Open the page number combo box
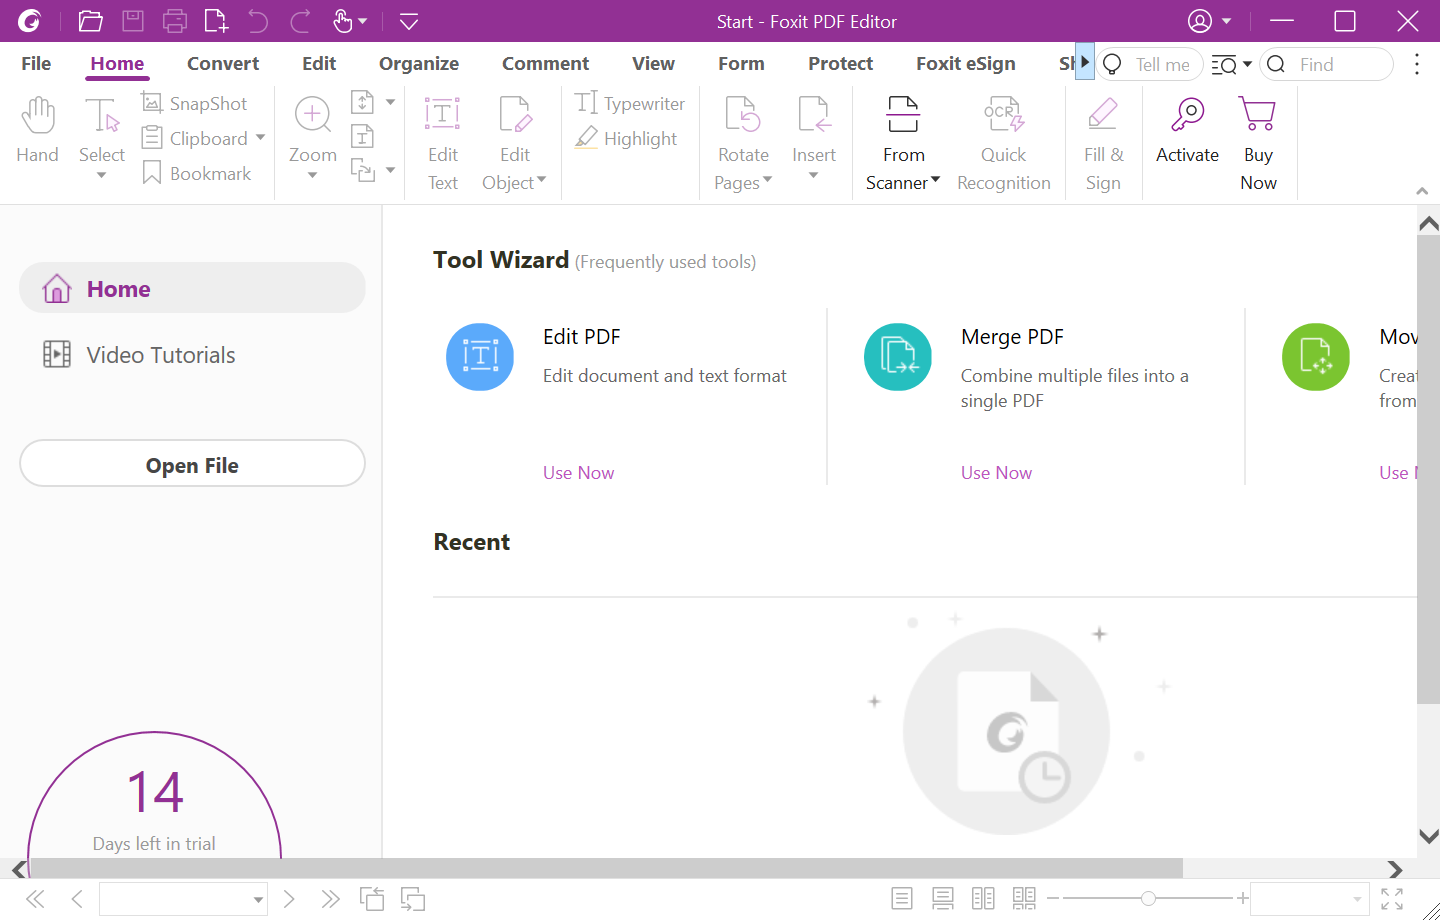Viewport: 1440px width, 920px height. tap(183, 899)
